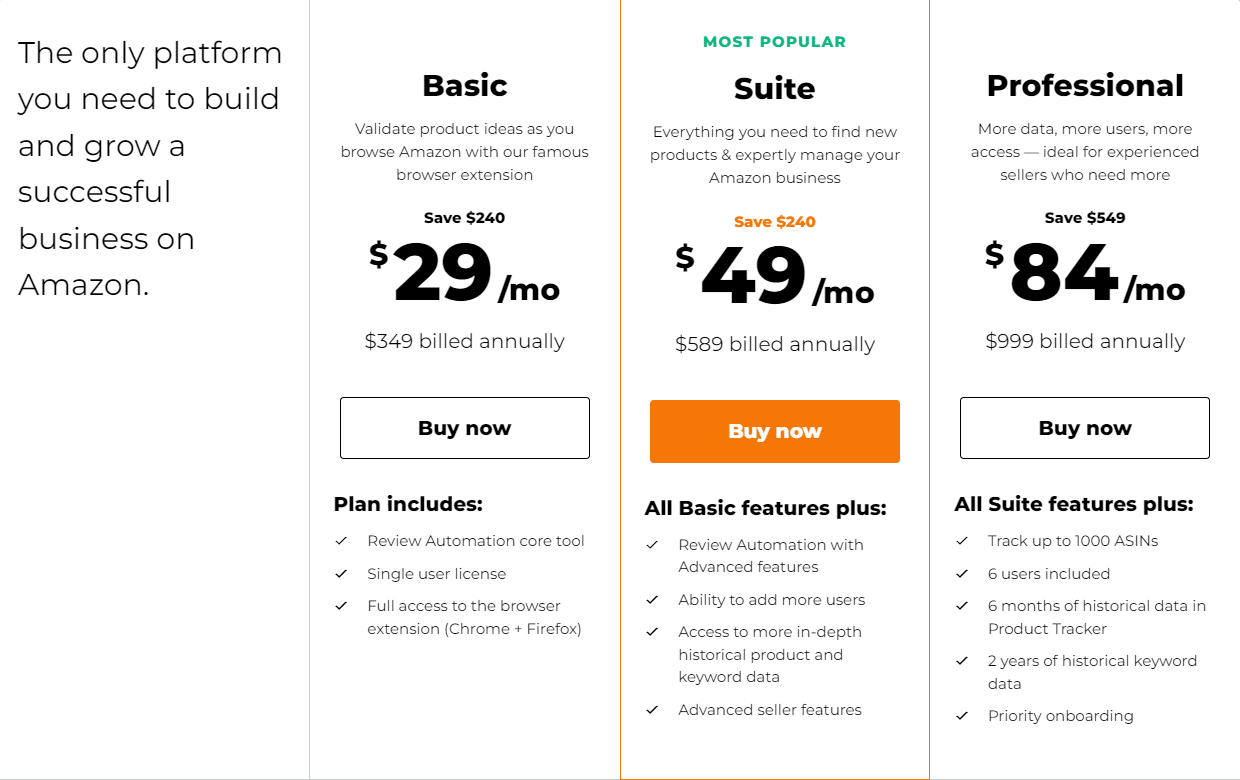Click the $349 billed annually text

tap(464, 341)
